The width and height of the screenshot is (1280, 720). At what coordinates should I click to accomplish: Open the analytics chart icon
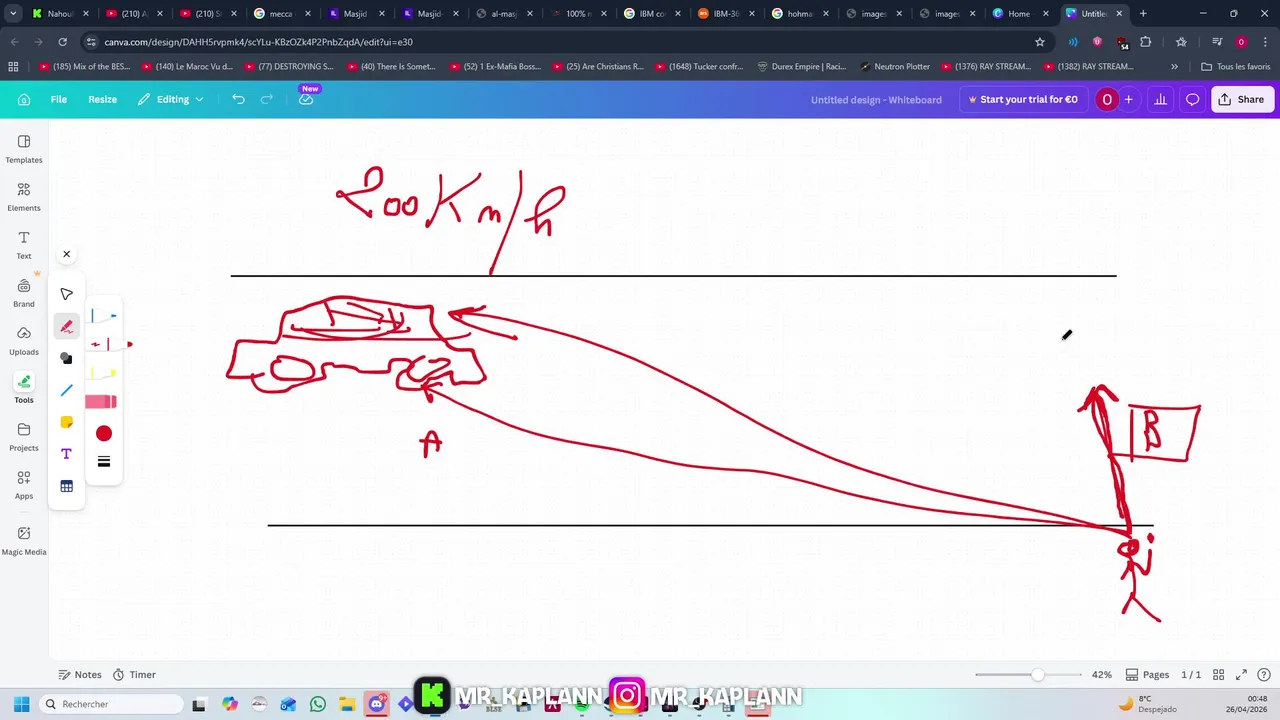pos(1160,99)
